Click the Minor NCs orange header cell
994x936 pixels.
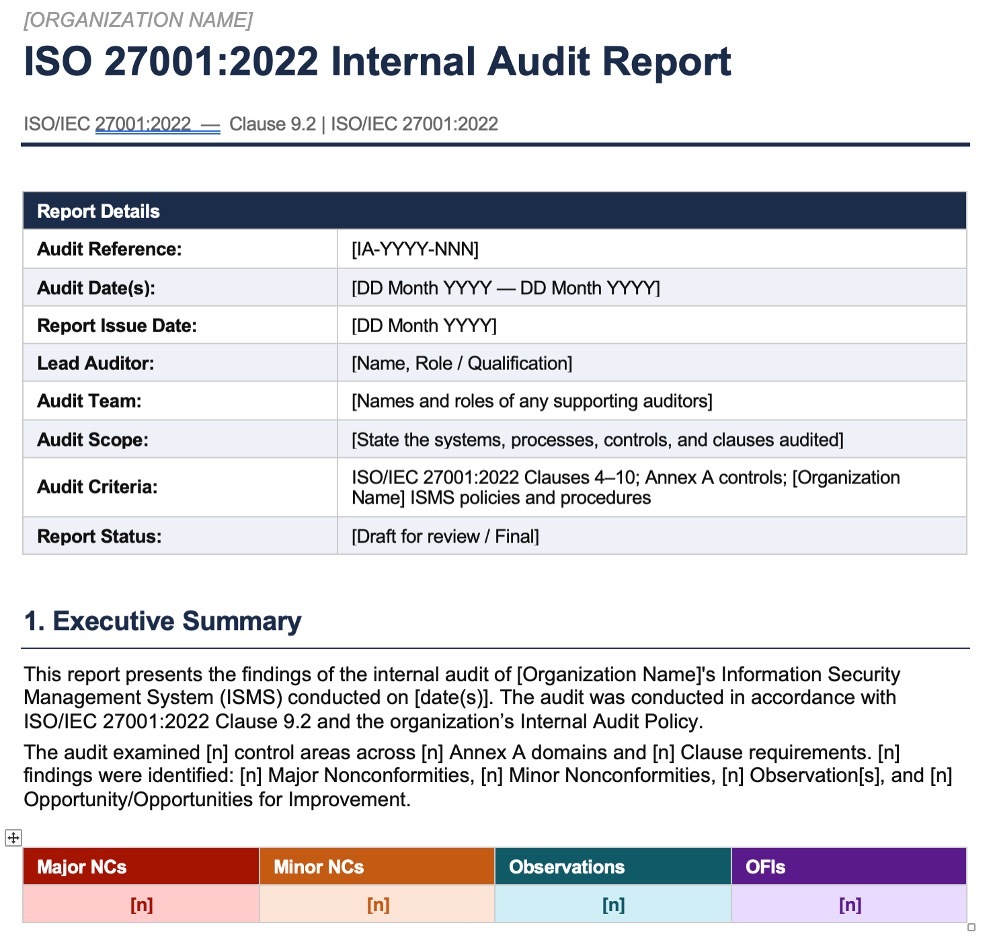coord(377,866)
